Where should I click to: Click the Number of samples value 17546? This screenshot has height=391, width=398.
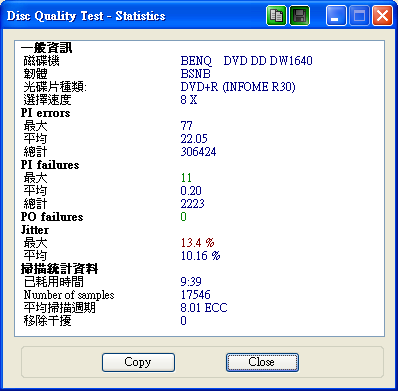point(196,295)
